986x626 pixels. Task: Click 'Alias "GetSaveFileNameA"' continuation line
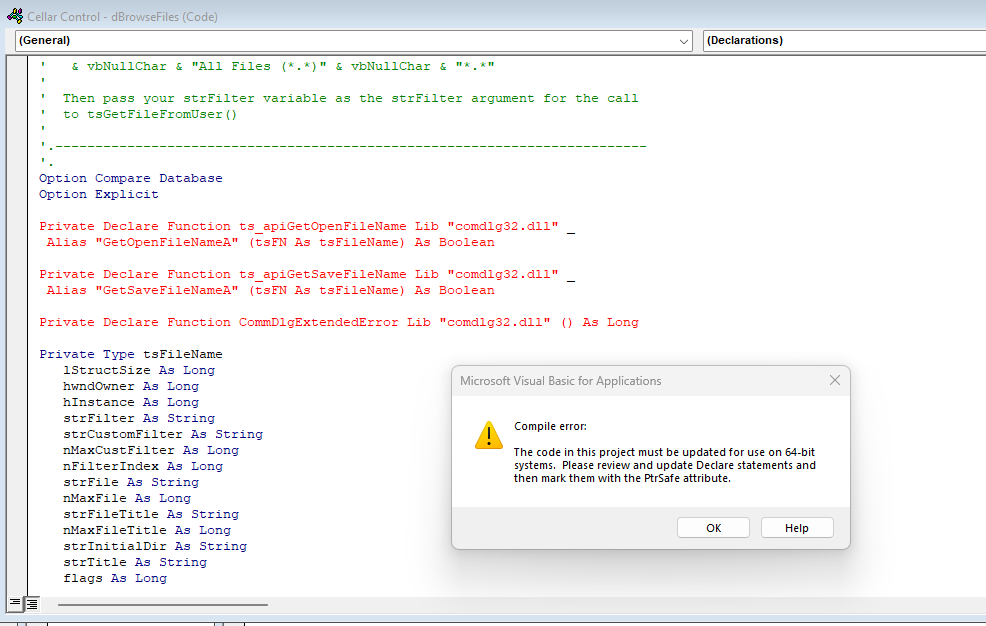pos(270,290)
